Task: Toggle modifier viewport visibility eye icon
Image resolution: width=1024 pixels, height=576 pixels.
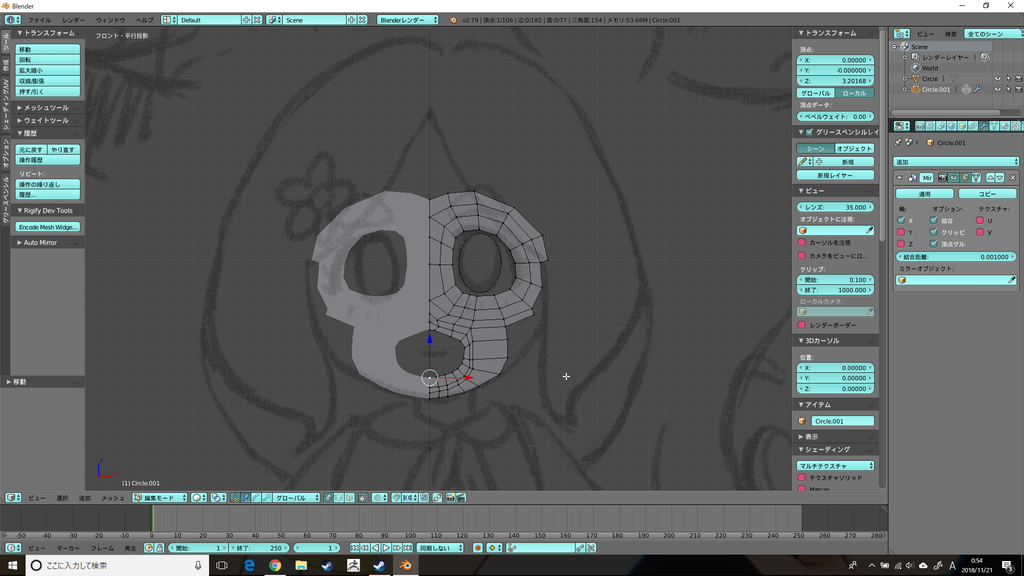Action: click(x=953, y=178)
